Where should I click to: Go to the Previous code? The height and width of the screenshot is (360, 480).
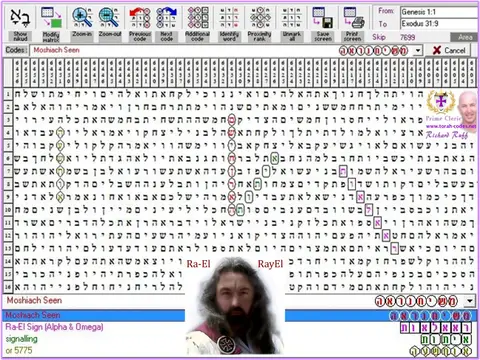click(x=140, y=24)
